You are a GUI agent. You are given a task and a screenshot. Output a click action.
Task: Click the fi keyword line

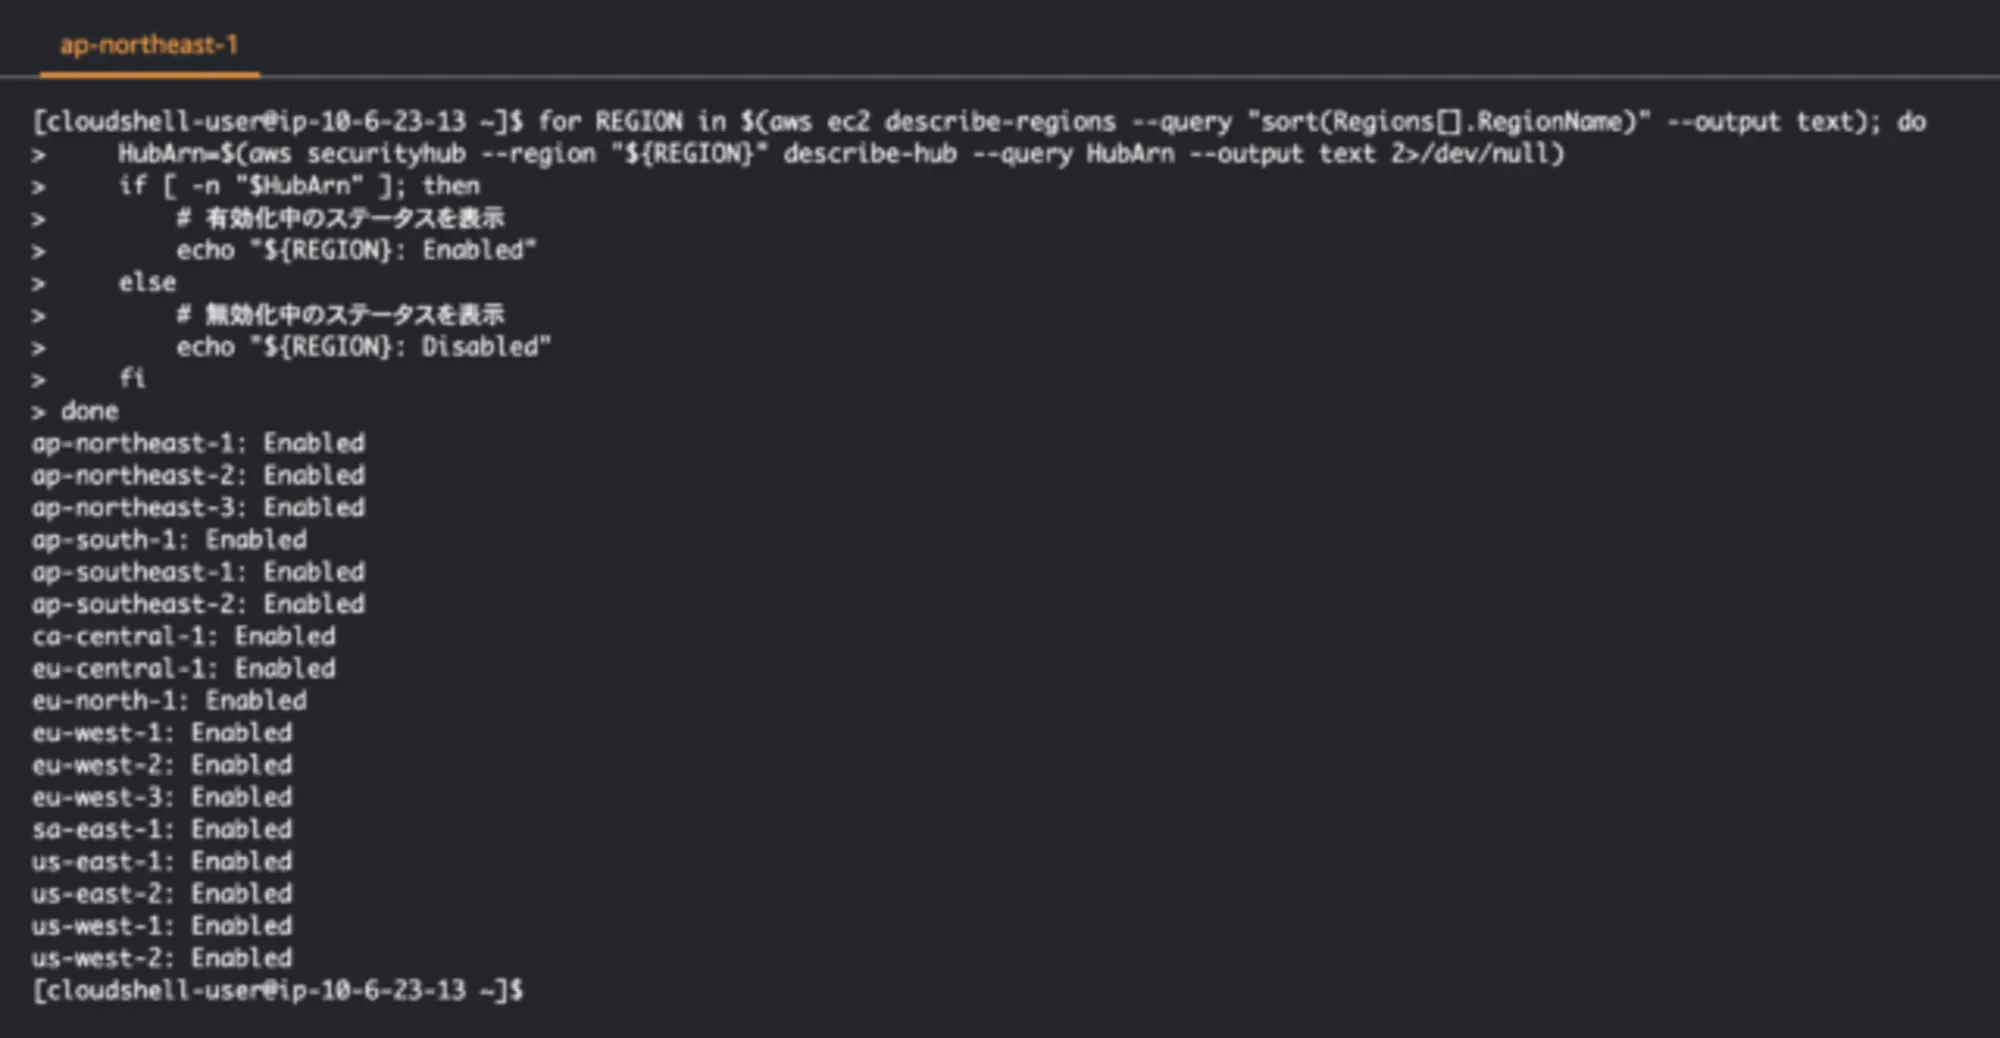(132, 379)
